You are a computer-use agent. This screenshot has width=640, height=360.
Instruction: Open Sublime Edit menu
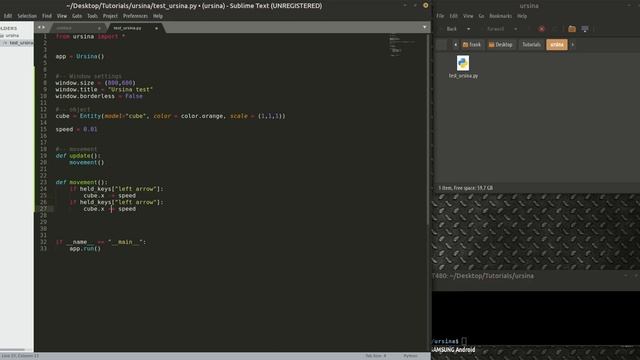coord(8,16)
